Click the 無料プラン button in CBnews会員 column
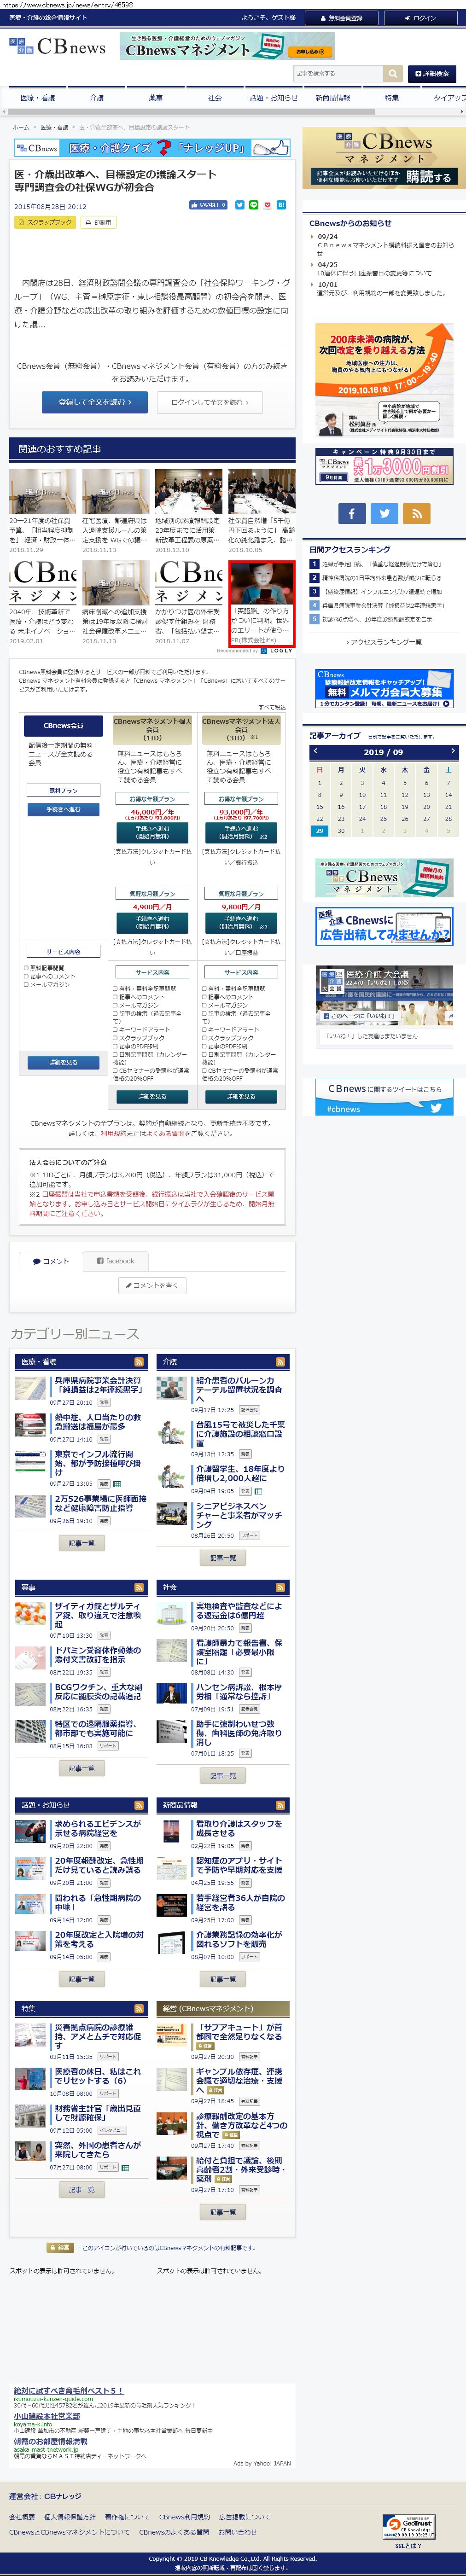The image size is (466, 2576). (63, 790)
